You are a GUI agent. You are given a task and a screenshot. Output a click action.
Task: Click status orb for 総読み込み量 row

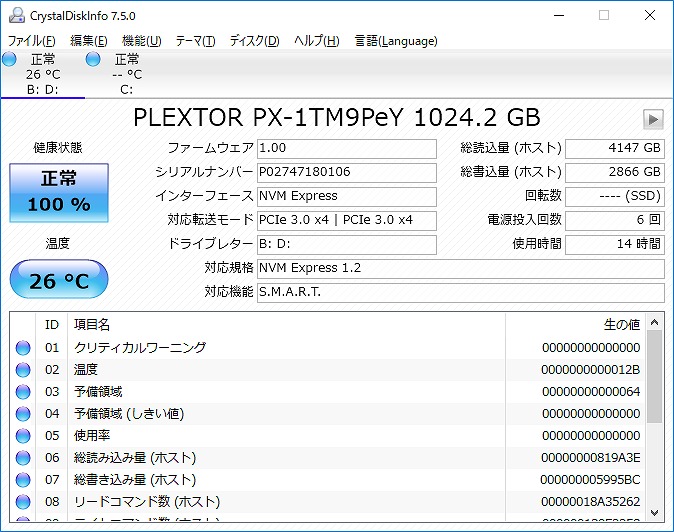(23, 458)
